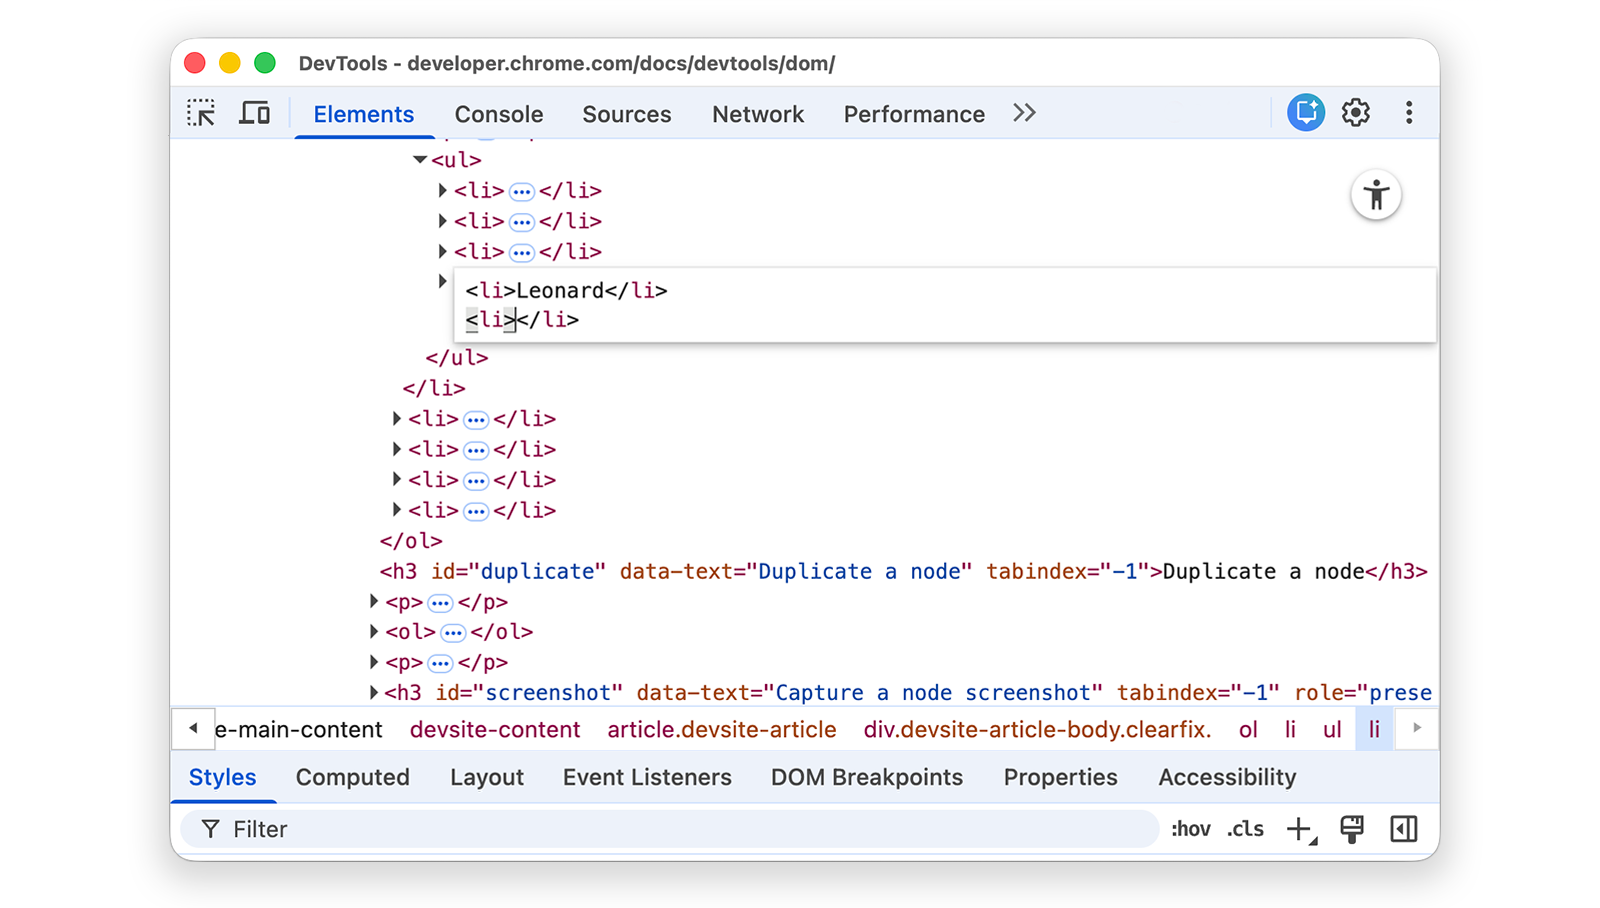Select the devsite-content breadcrumb
1600x908 pixels.
point(494,729)
